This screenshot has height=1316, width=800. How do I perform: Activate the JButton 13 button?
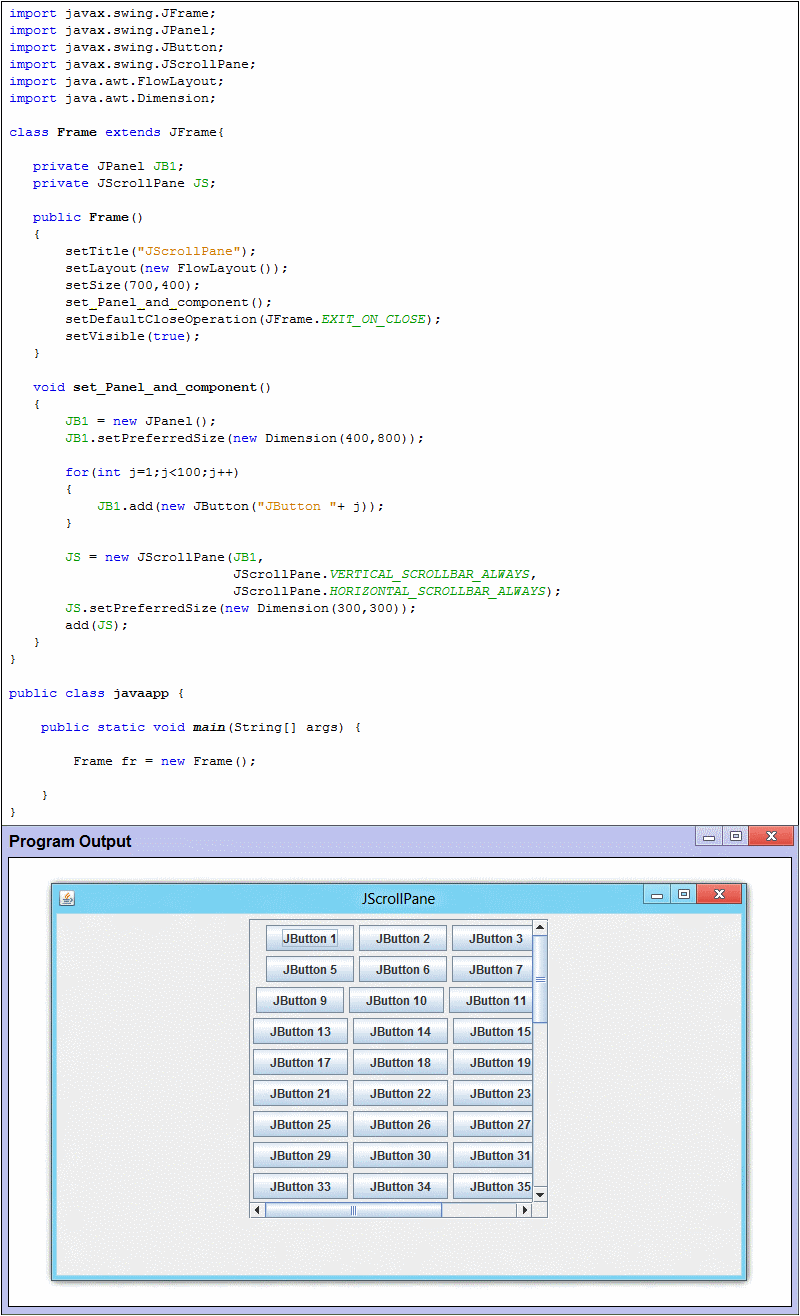300,1032
